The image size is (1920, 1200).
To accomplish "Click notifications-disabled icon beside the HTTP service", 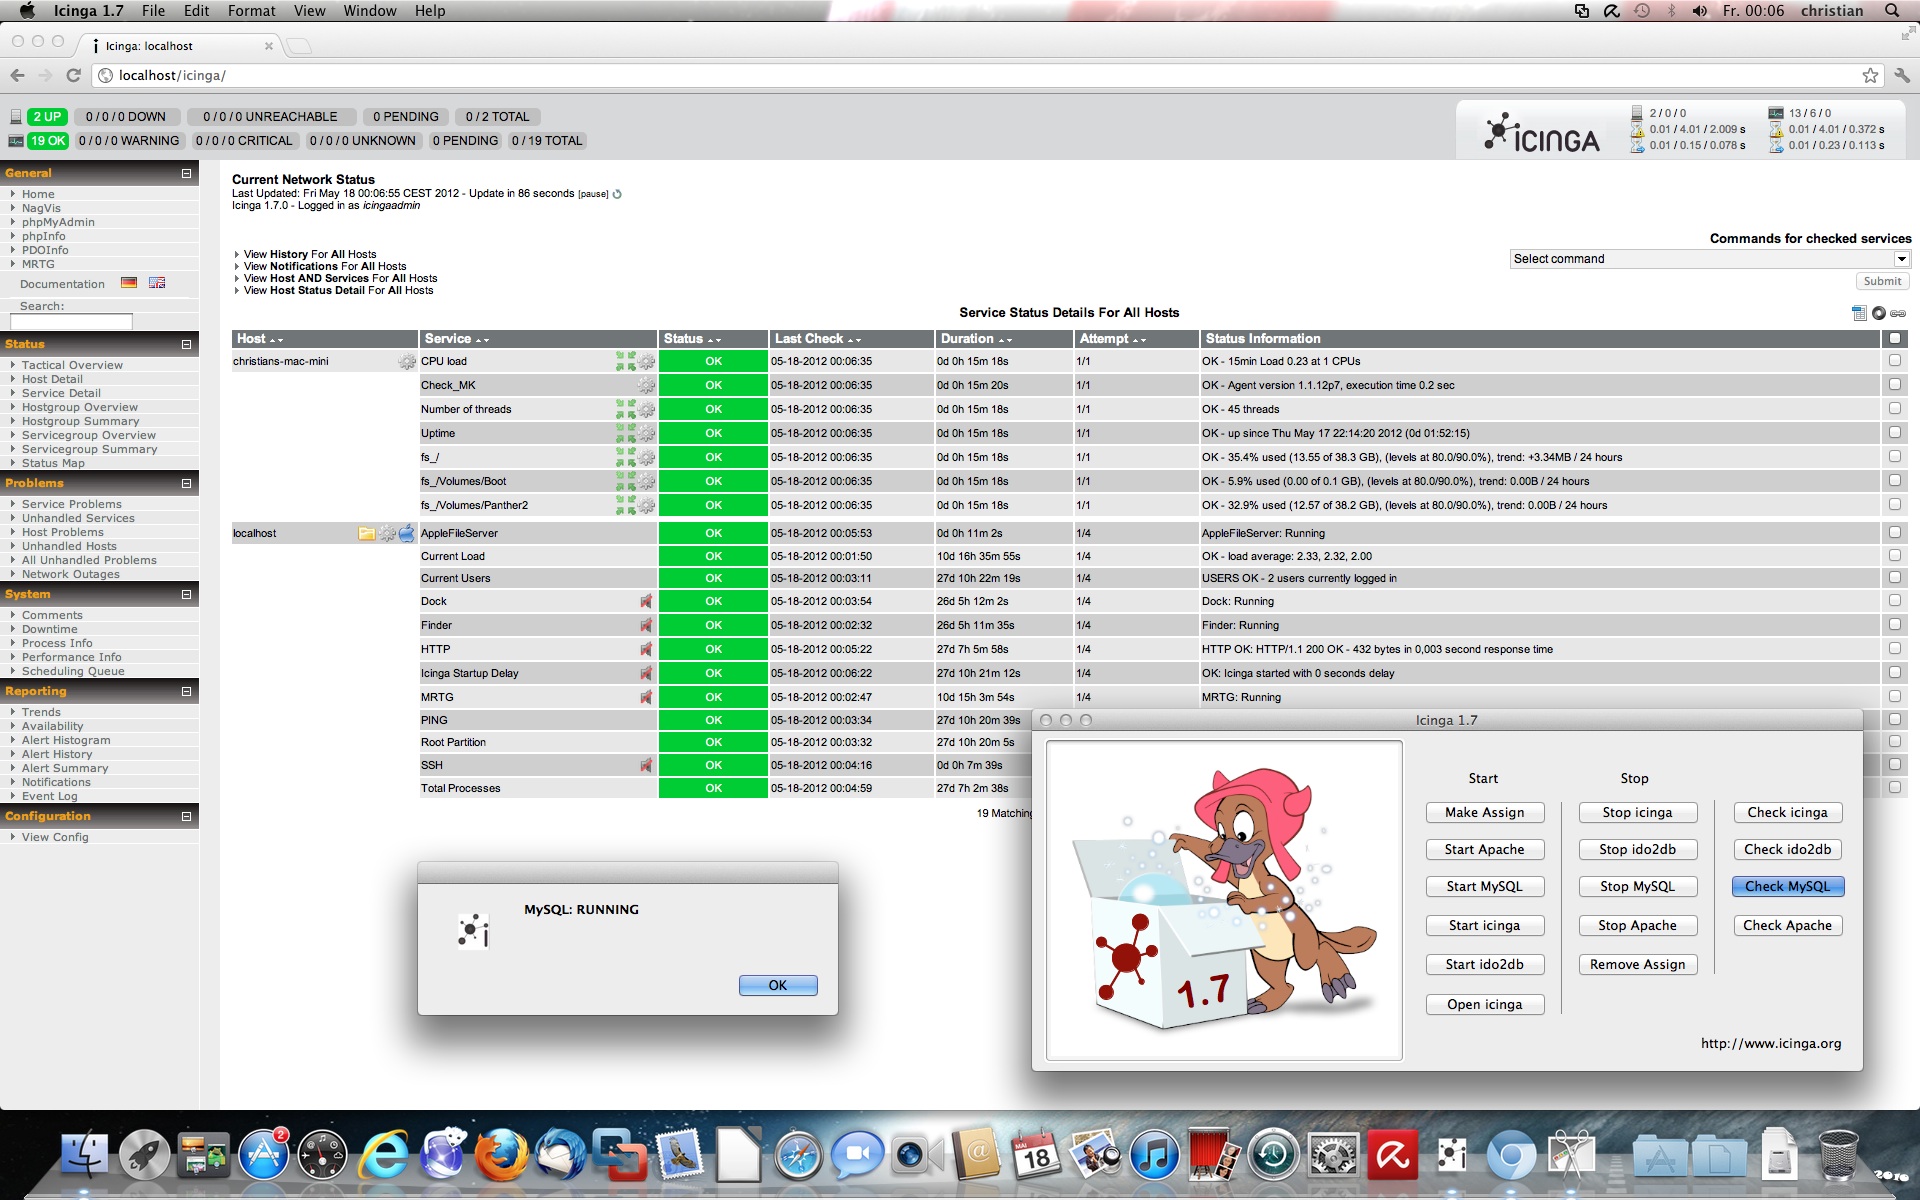I will pyautogui.click(x=646, y=650).
